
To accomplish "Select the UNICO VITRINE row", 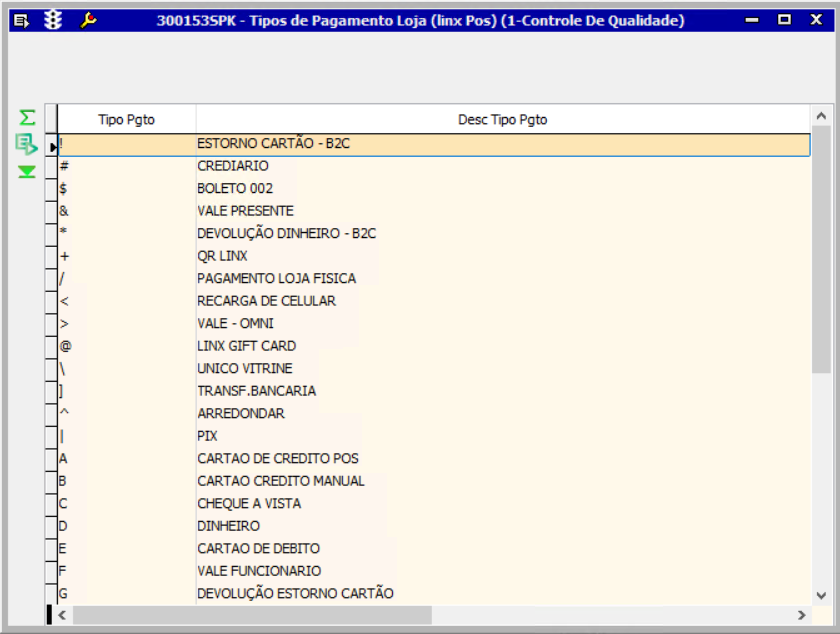I will tap(434, 369).
